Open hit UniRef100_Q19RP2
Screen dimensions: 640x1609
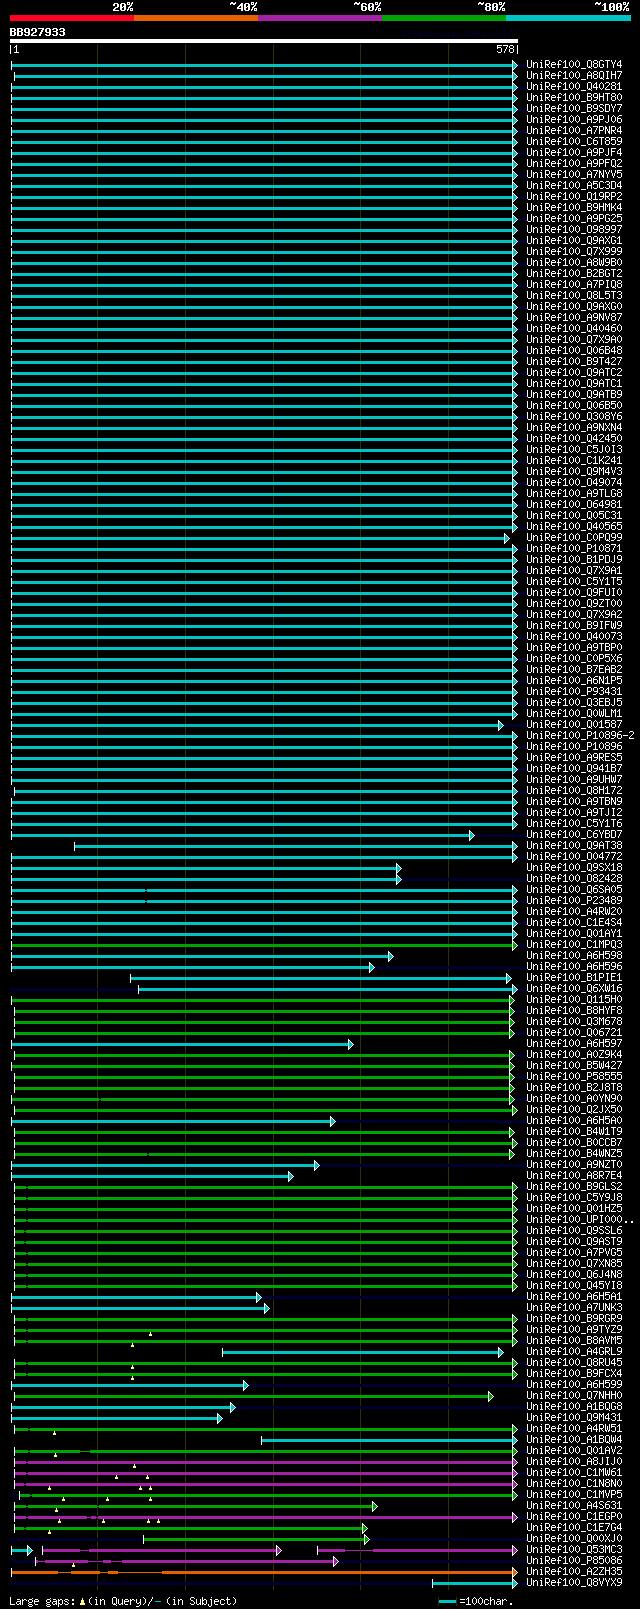(x=574, y=197)
